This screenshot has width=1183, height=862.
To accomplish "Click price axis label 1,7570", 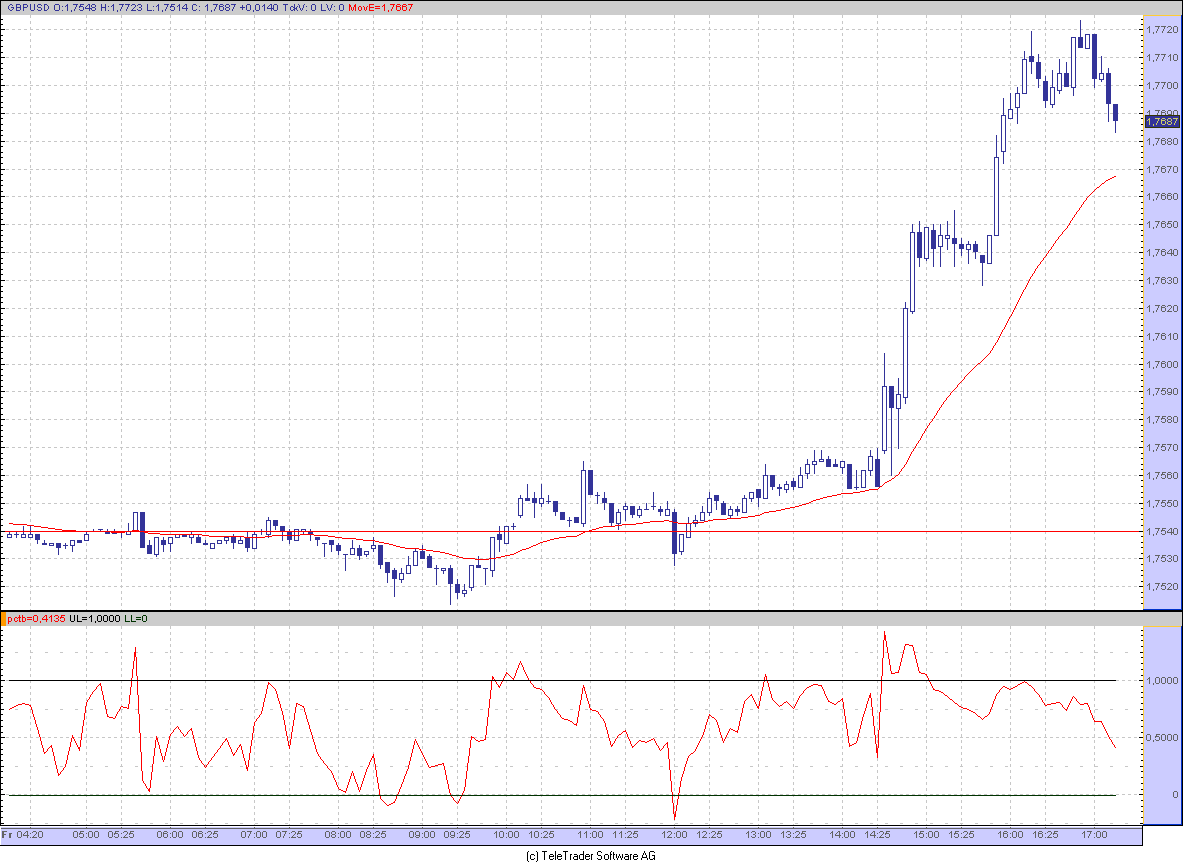I will pyautogui.click(x=1162, y=447).
